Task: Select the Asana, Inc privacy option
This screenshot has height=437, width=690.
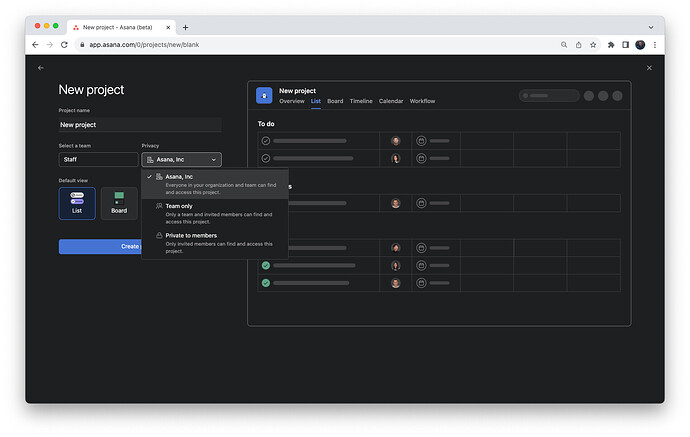Action: (215, 184)
